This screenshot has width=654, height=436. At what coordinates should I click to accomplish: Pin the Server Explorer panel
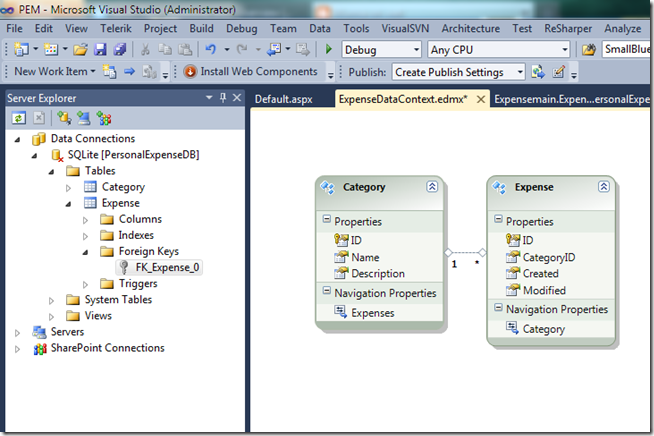tap(223, 98)
